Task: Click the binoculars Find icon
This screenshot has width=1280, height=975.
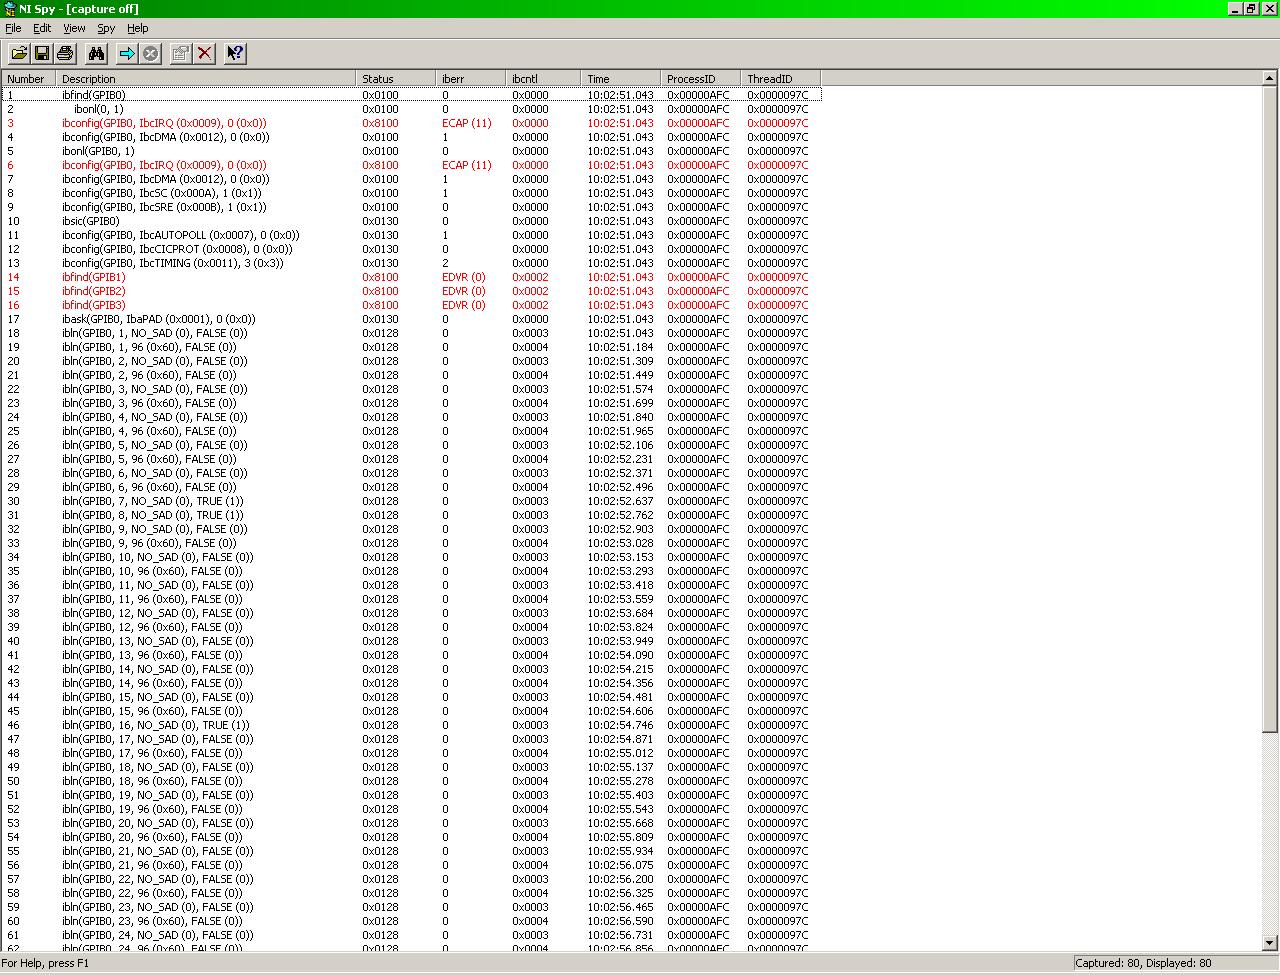Action: 97,53
